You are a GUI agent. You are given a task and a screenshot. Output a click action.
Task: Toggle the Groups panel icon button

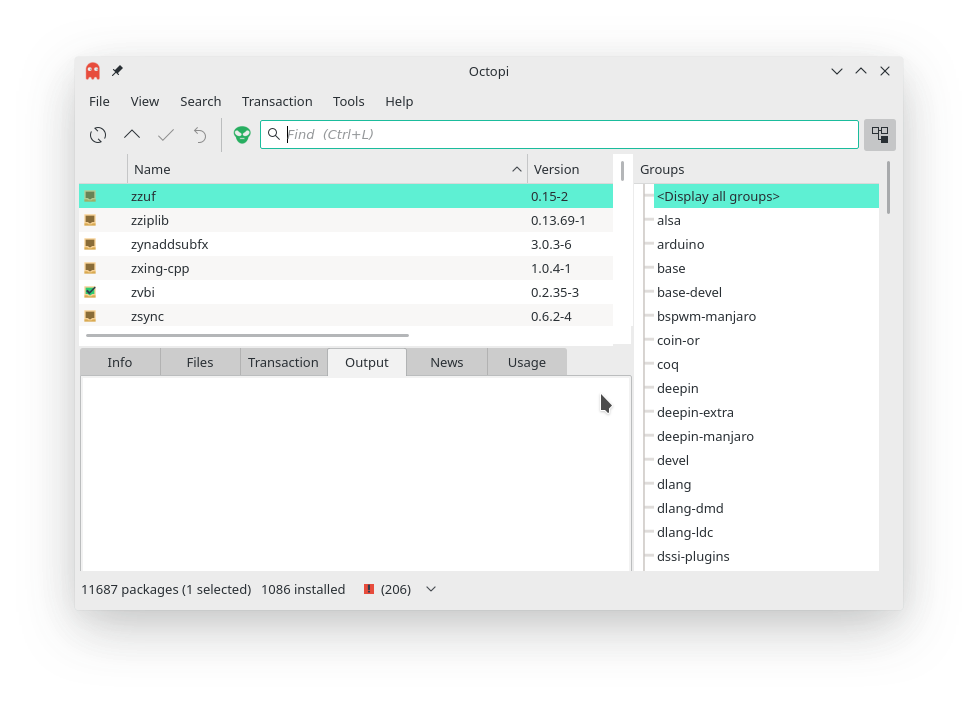click(x=879, y=135)
